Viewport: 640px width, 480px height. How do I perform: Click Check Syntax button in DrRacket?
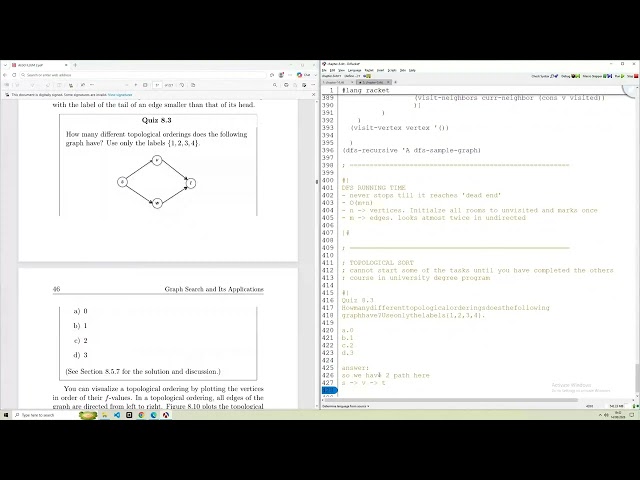click(544, 76)
